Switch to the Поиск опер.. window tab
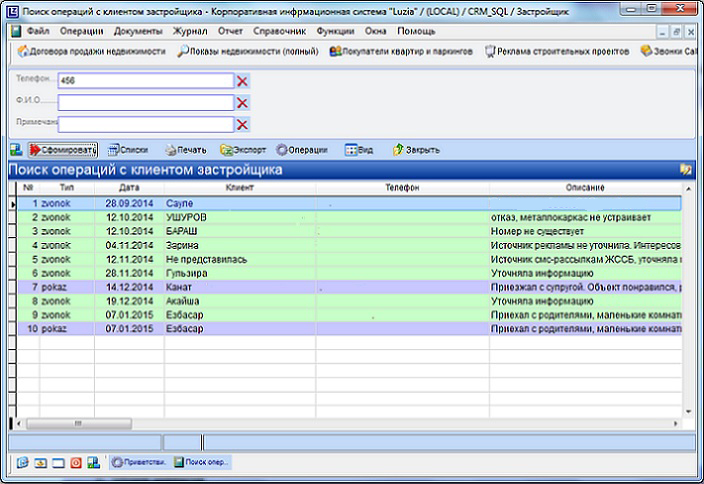 click(201, 462)
